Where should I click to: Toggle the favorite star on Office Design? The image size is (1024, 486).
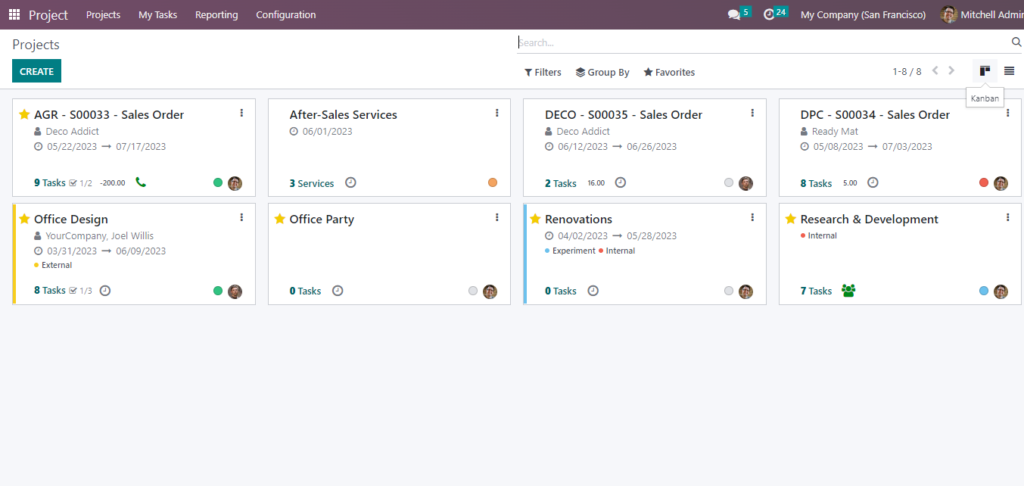click(25, 219)
